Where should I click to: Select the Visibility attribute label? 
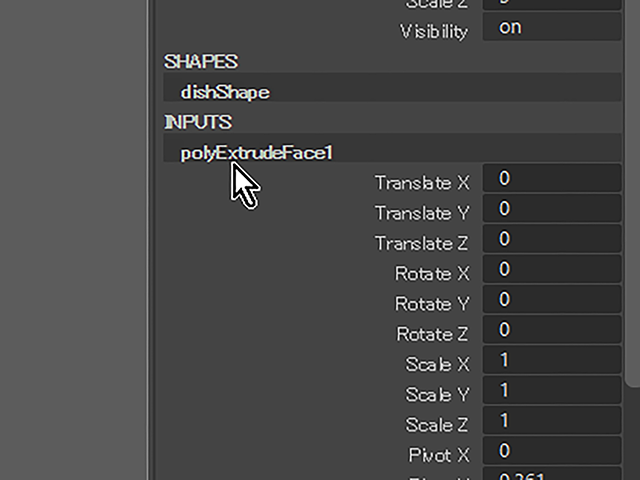(434, 31)
